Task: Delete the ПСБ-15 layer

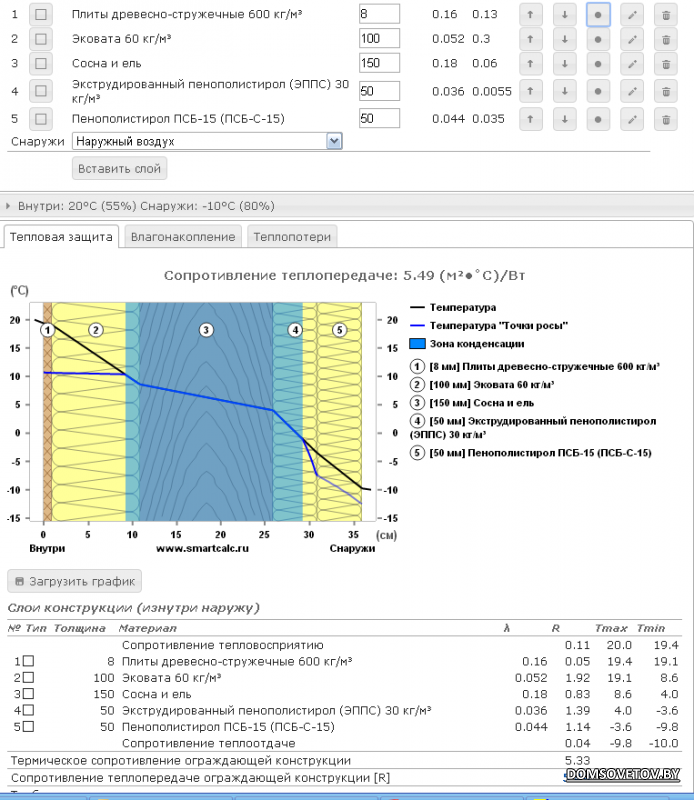Action: 666,119
